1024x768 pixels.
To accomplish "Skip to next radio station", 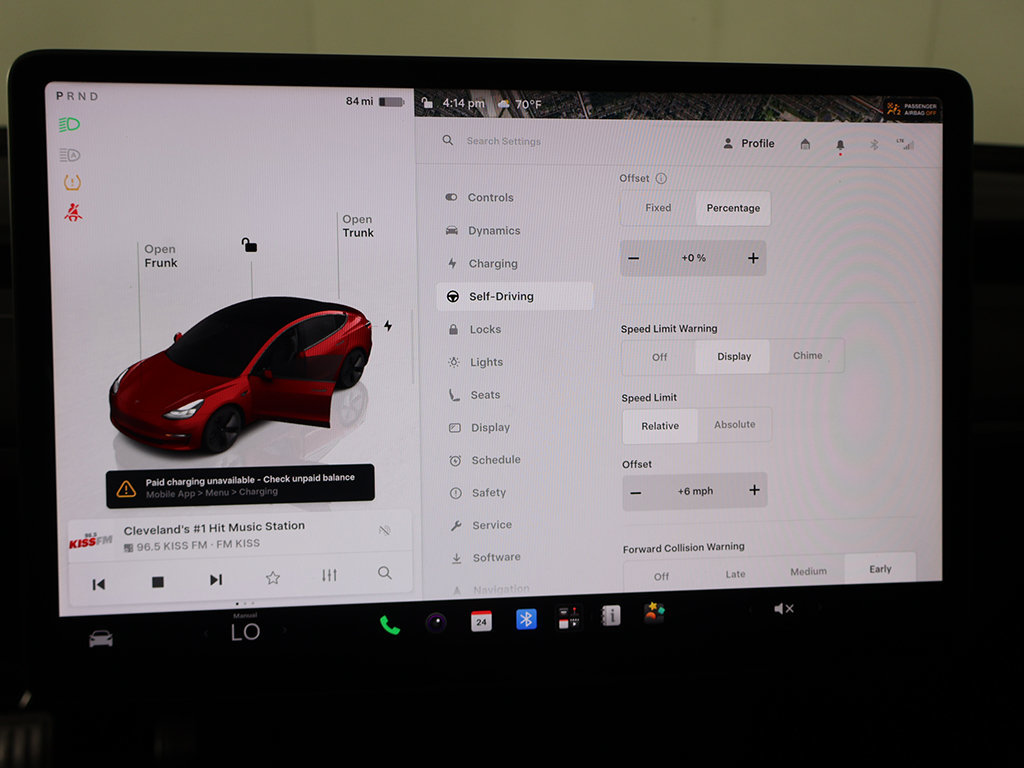I will click(x=216, y=579).
